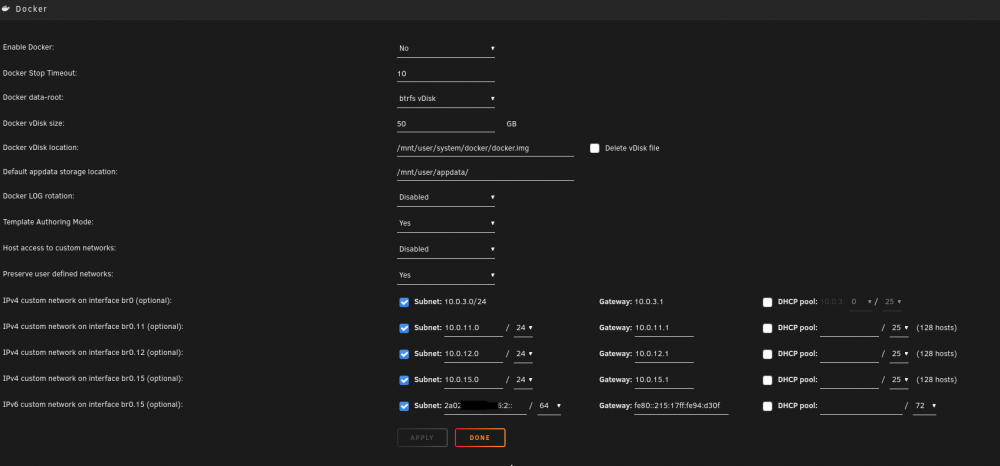Open br0 DHCP pool last octet dropdown
1000x466 pixels.
point(860,302)
